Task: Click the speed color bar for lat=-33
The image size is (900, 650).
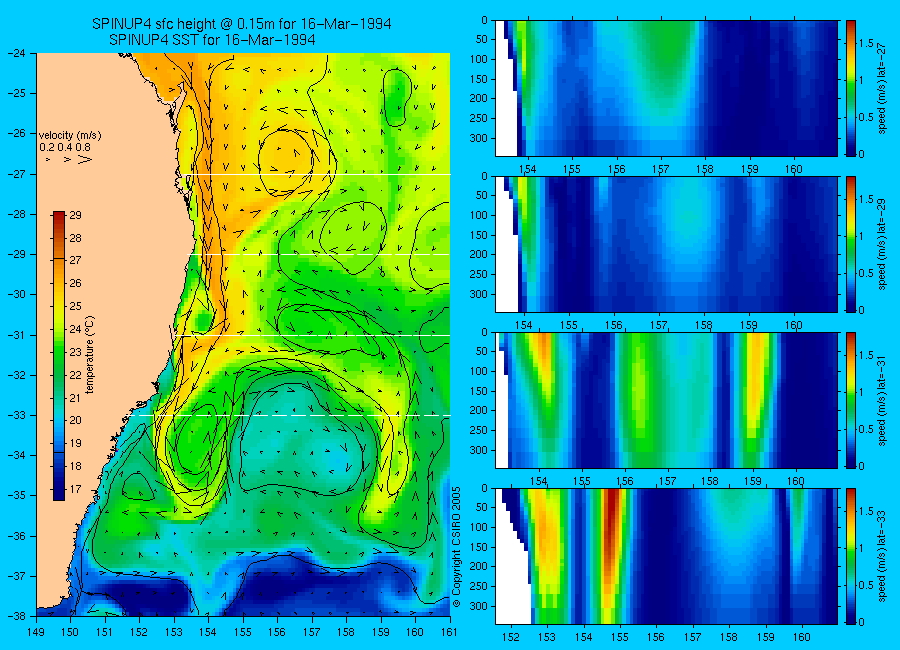Action: click(x=851, y=556)
